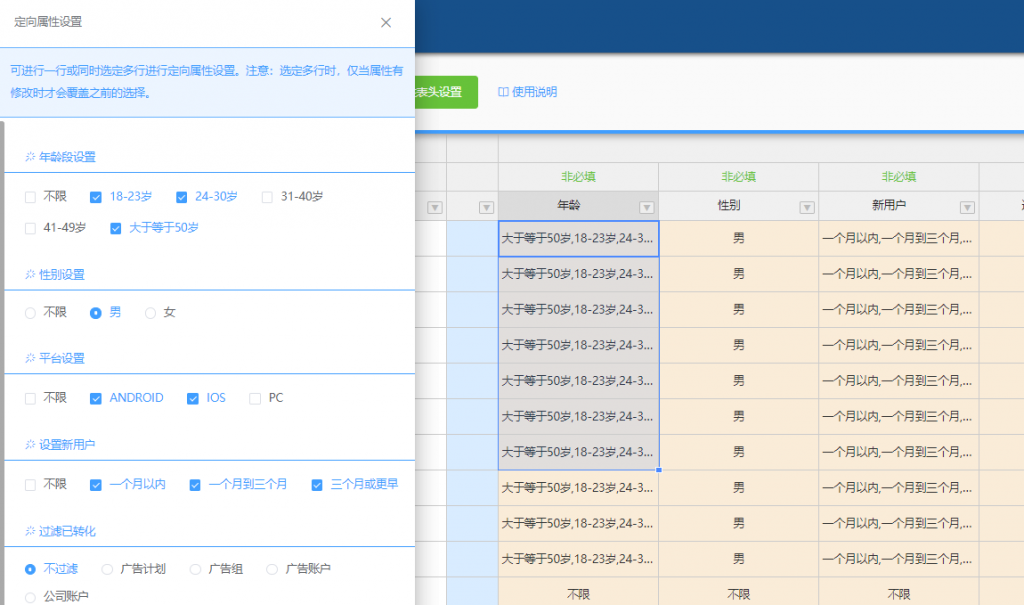
Task: Uncheck the ANDROID platform checkbox
Action: click(x=96, y=399)
